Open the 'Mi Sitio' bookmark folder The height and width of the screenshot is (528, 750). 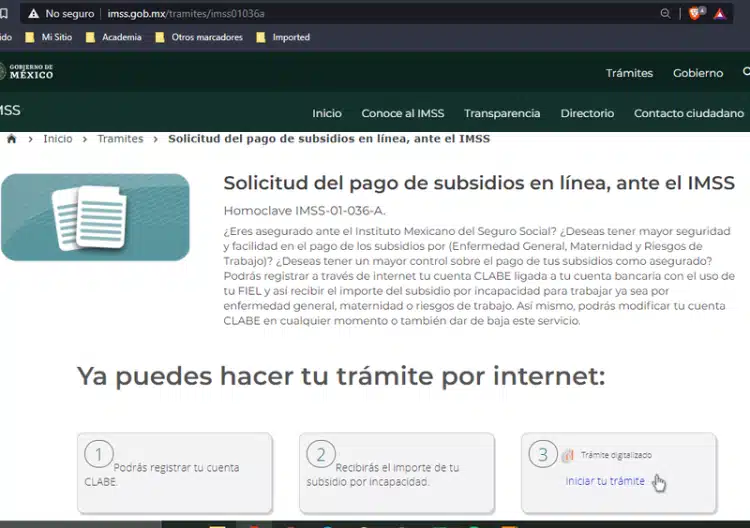click(x=50, y=37)
